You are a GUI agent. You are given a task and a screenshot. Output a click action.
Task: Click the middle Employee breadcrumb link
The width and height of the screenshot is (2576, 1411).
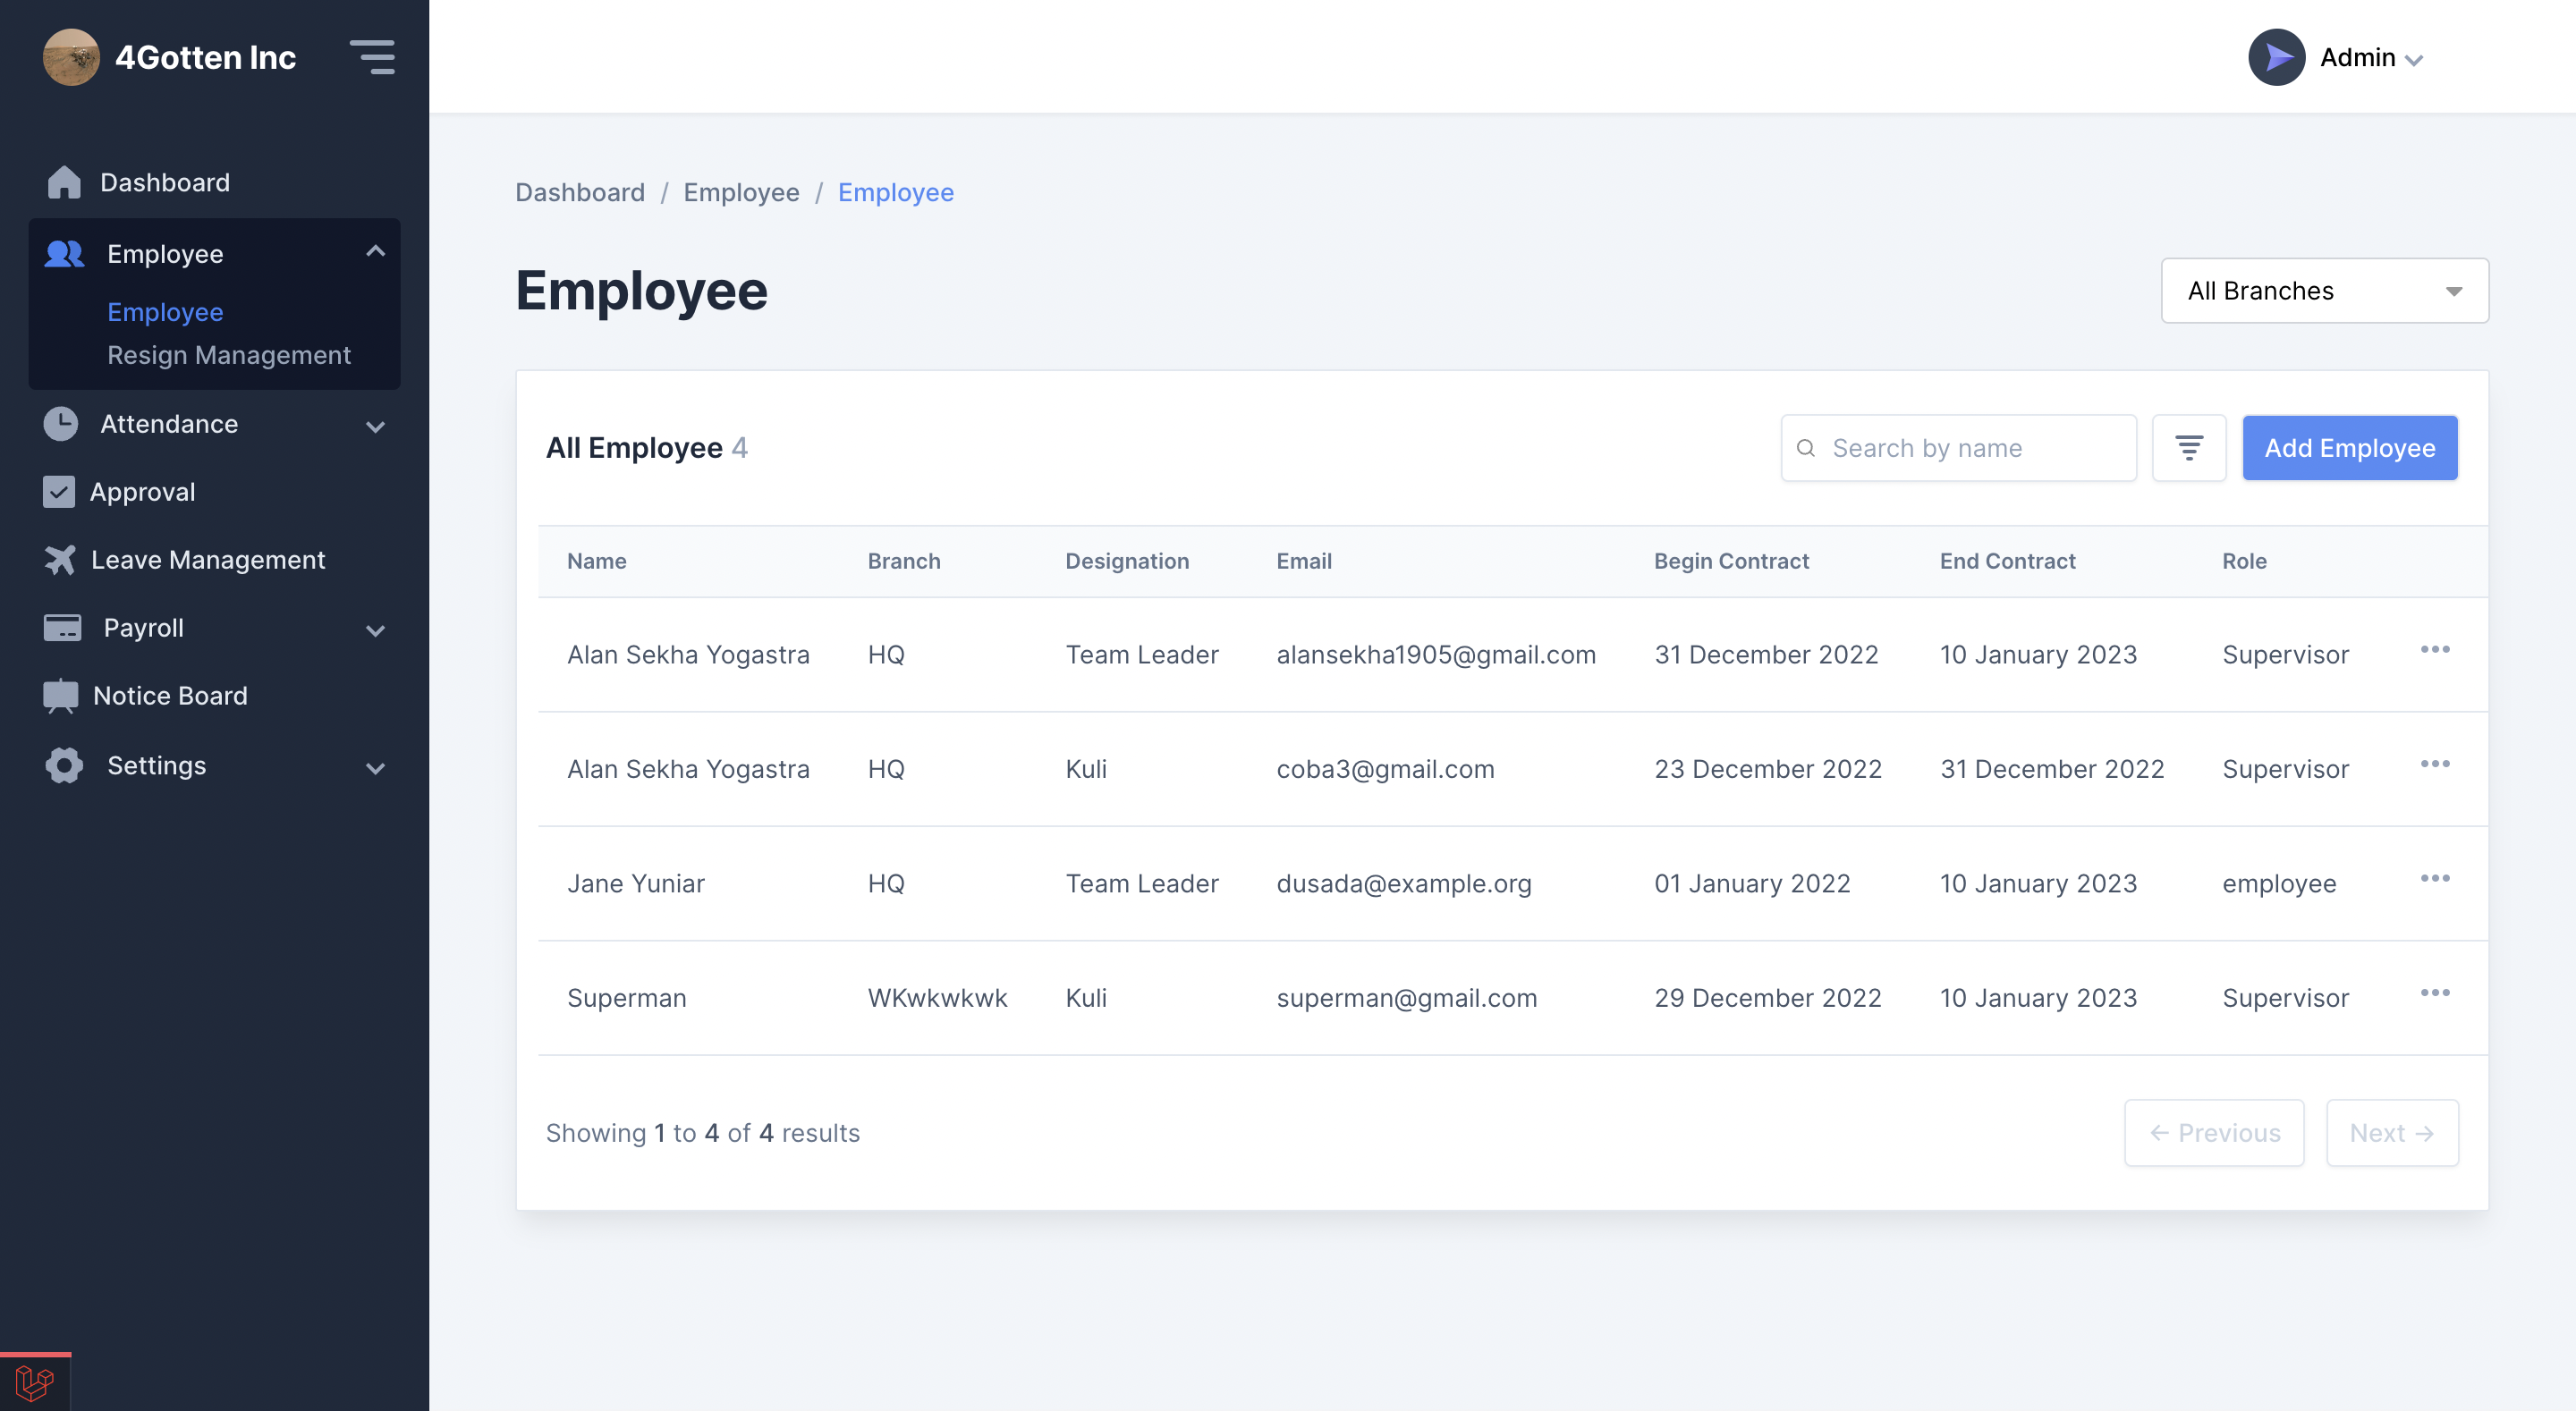tap(741, 192)
